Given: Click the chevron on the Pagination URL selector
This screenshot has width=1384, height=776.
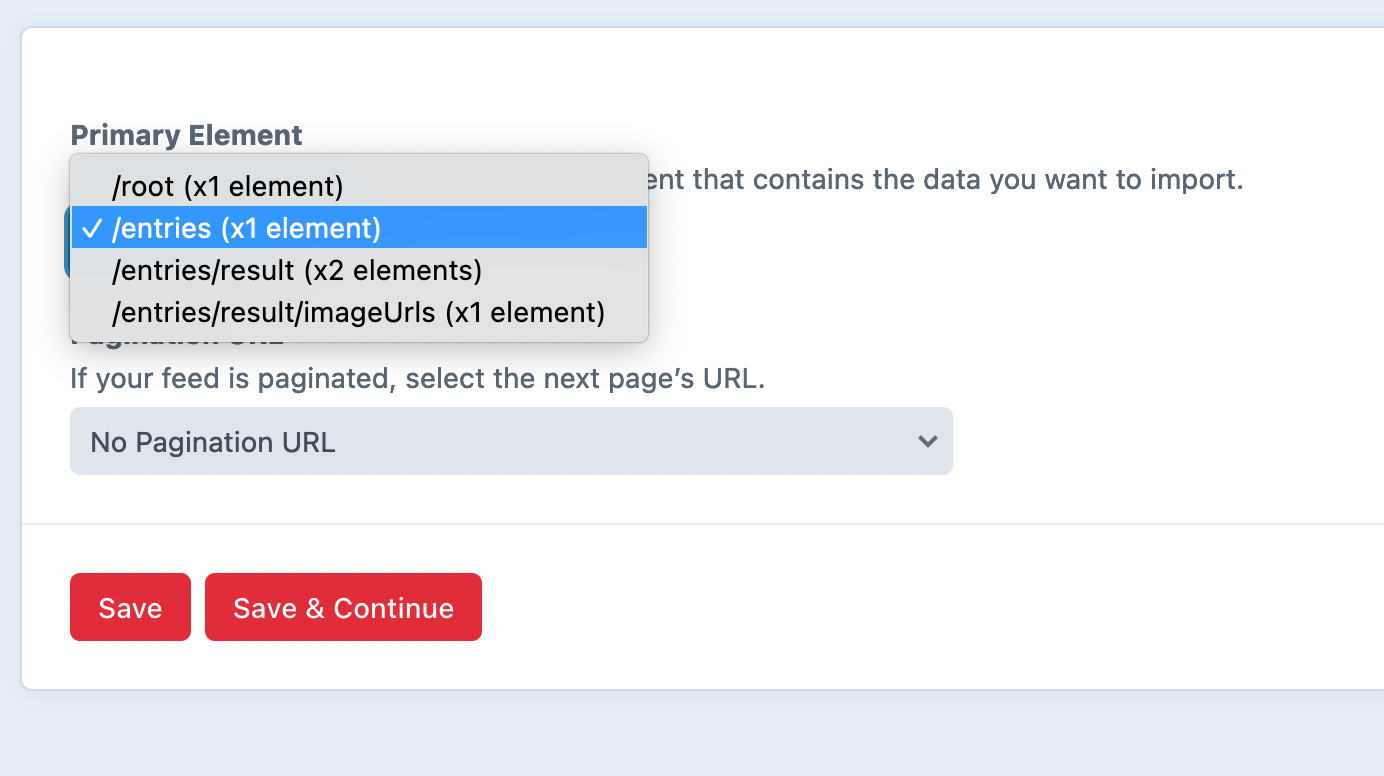Looking at the screenshot, I should tap(926, 441).
